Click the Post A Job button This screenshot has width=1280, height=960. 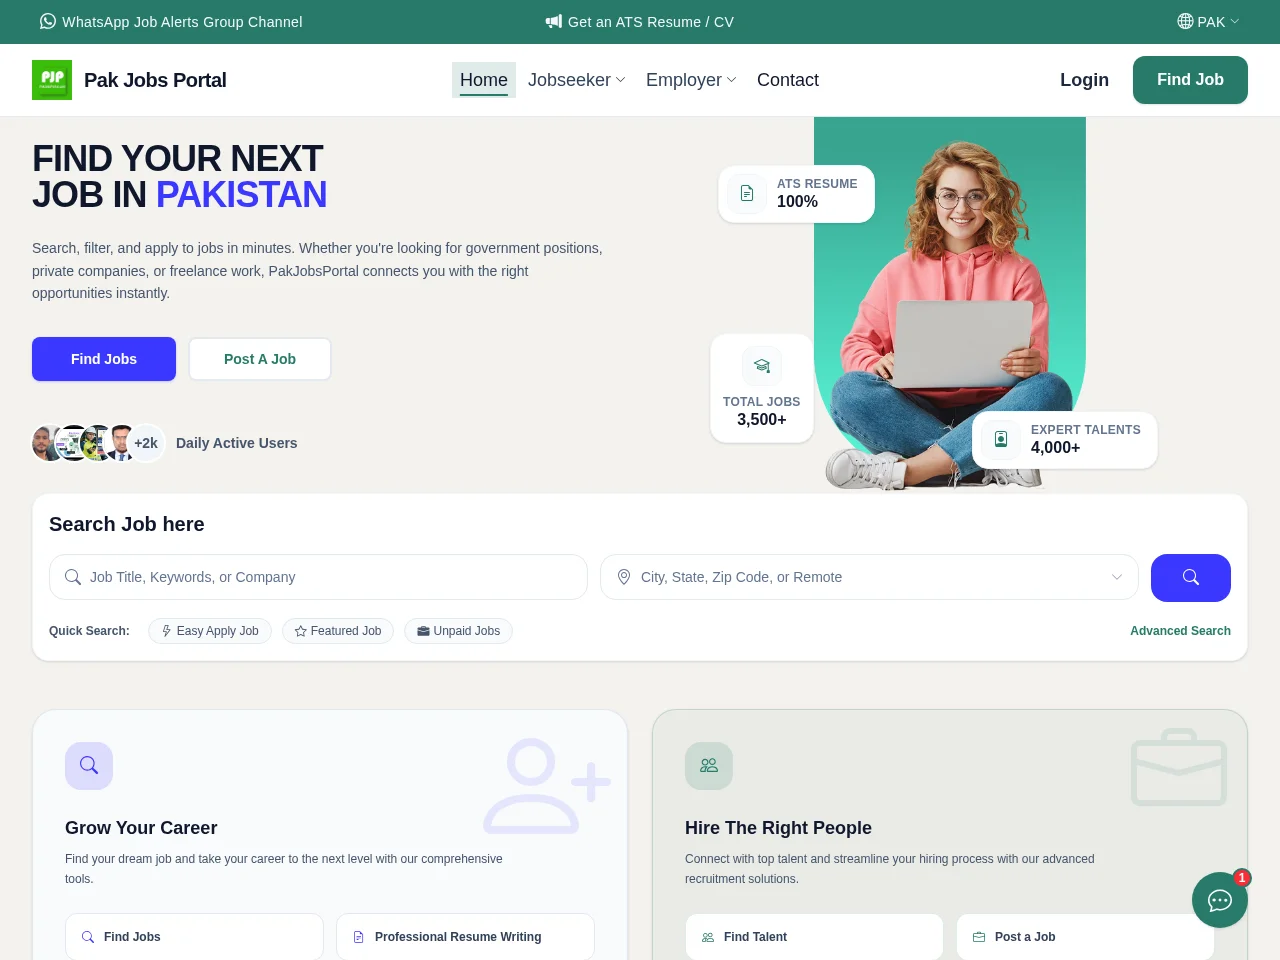260,359
